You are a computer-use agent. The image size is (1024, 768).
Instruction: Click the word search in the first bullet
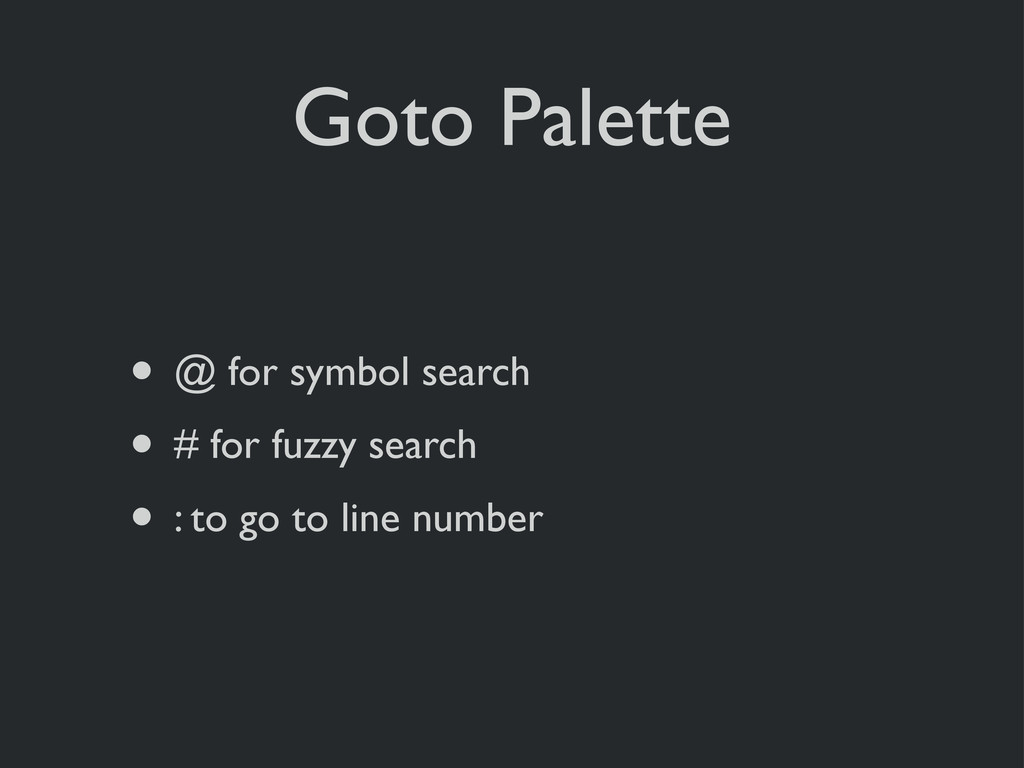(x=475, y=372)
